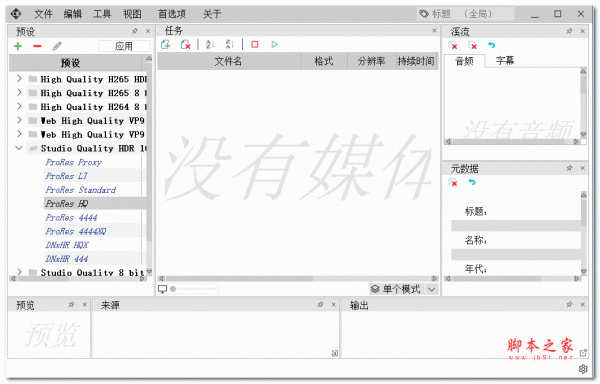Switch to the 音频 tab

pos(465,61)
